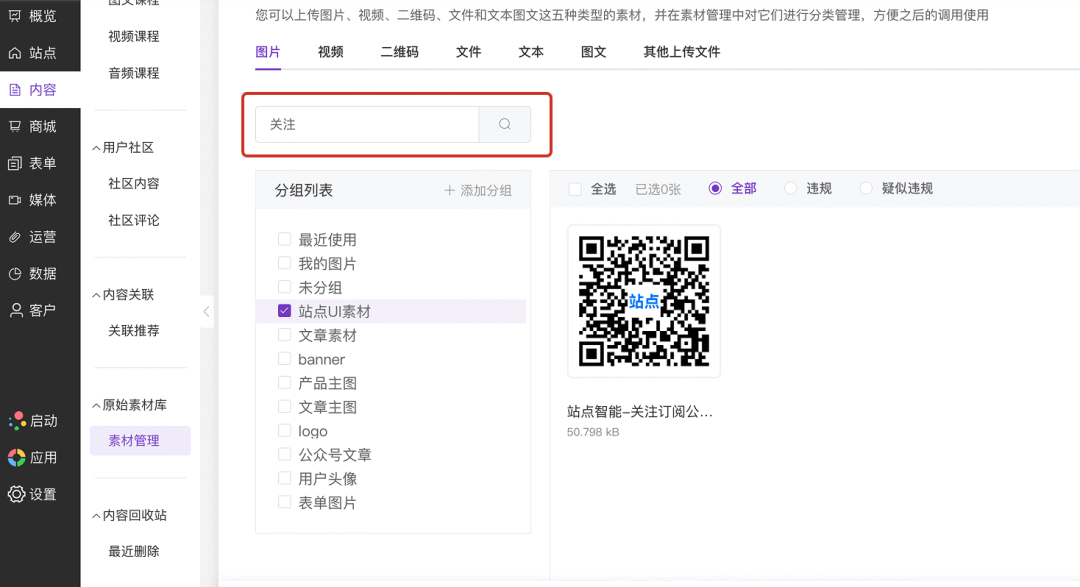Click 添加分组 to add a group
This screenshot has width=1080, height=587.
(478, 190)
